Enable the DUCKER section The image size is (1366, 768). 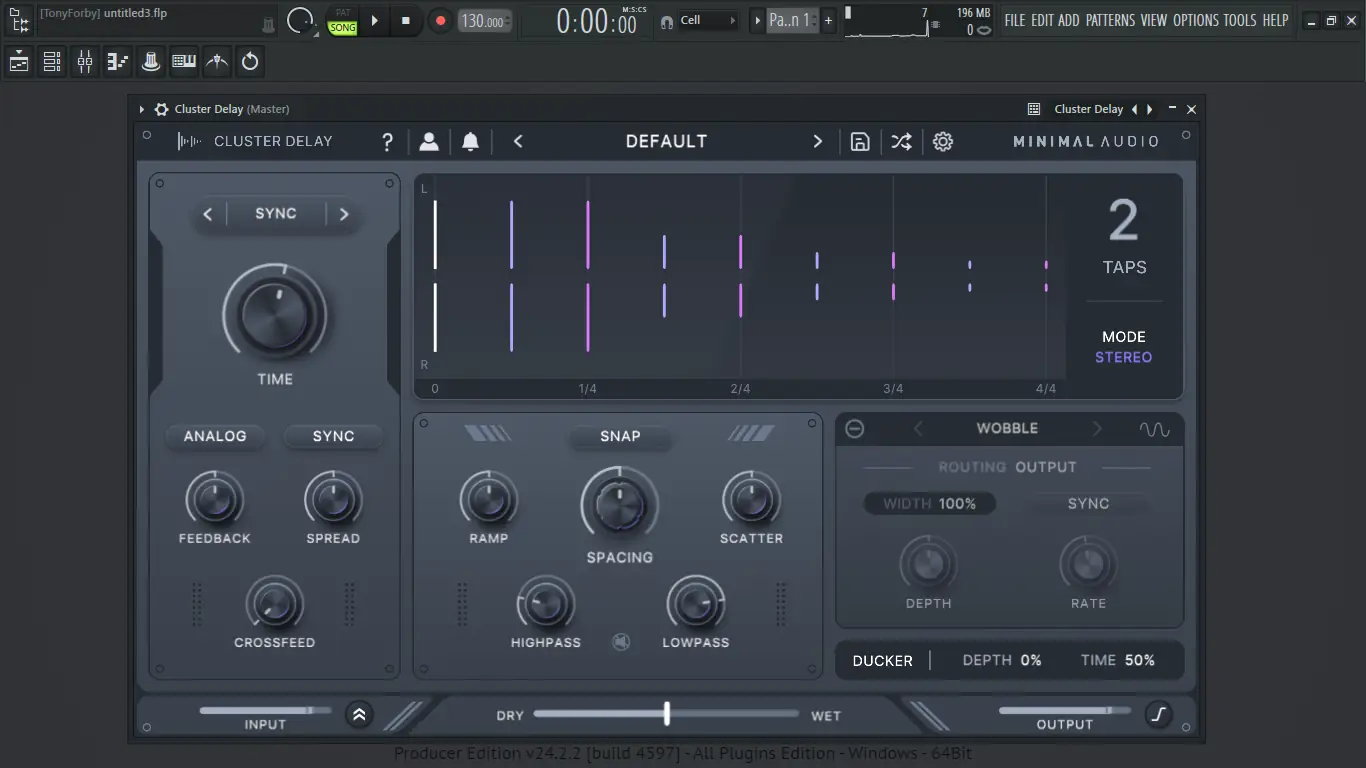pos(884,660)
